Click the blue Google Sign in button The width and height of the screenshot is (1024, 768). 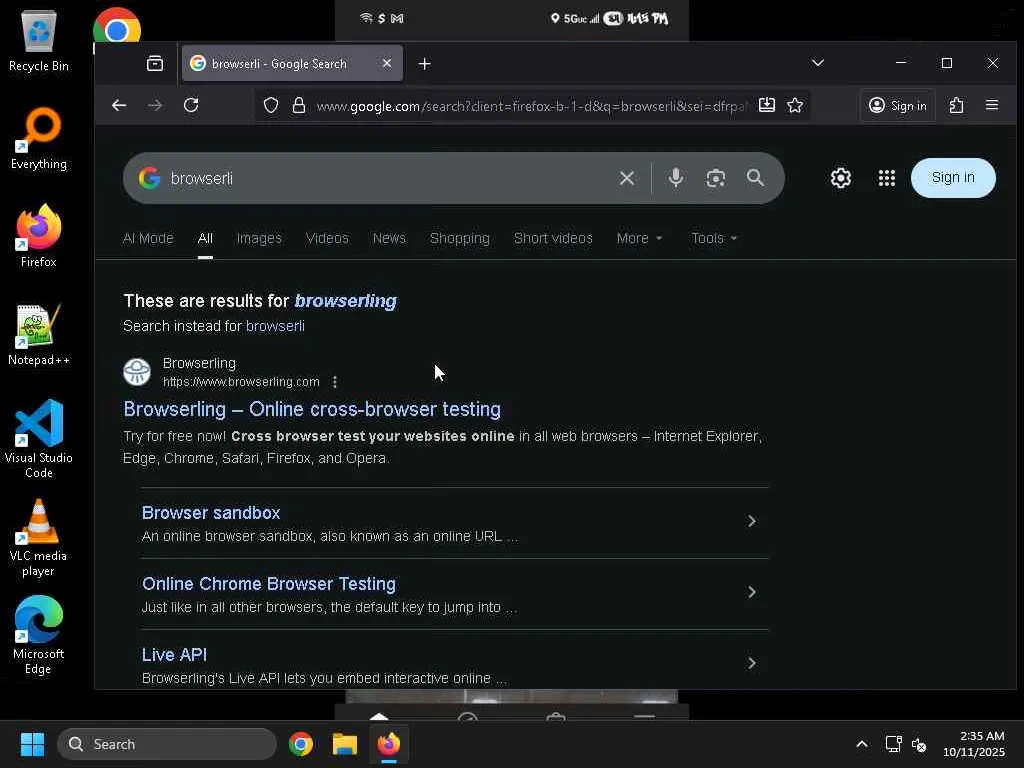pyautogui.click(x=953, y=178)
